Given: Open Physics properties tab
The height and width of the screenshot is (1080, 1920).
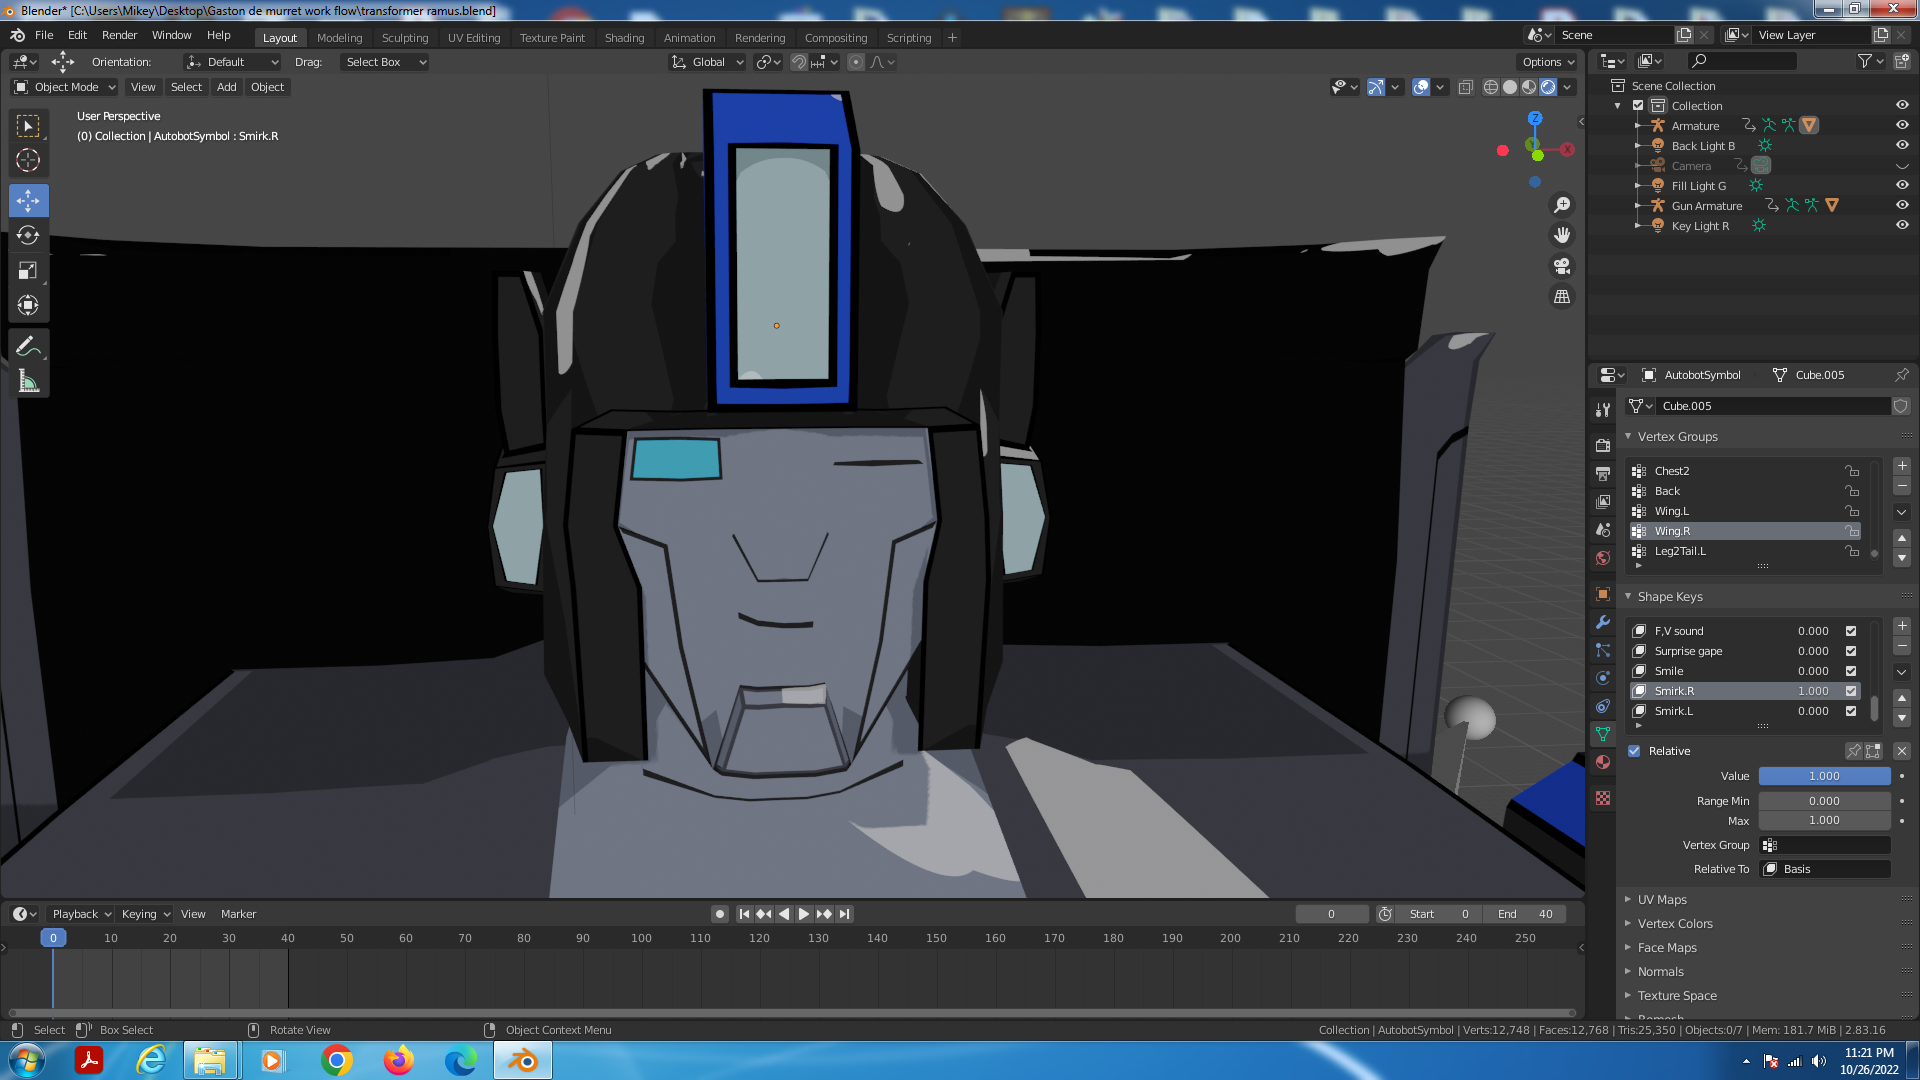Looking at the screenshot, I should click(1603, 678).
